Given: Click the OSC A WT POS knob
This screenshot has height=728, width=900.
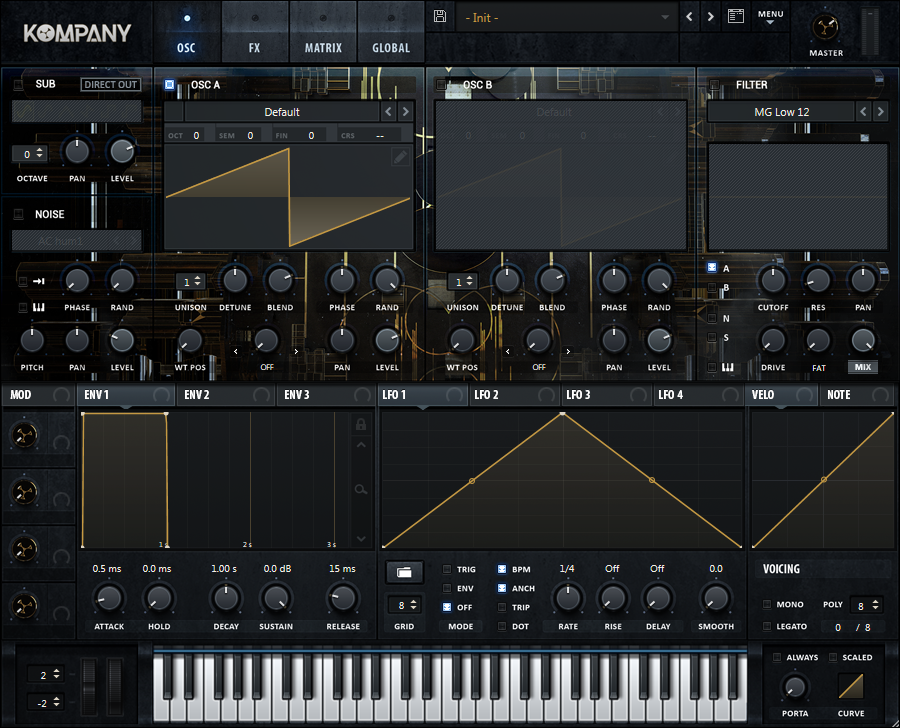Looking at the screenshot, I should (189, 340).
